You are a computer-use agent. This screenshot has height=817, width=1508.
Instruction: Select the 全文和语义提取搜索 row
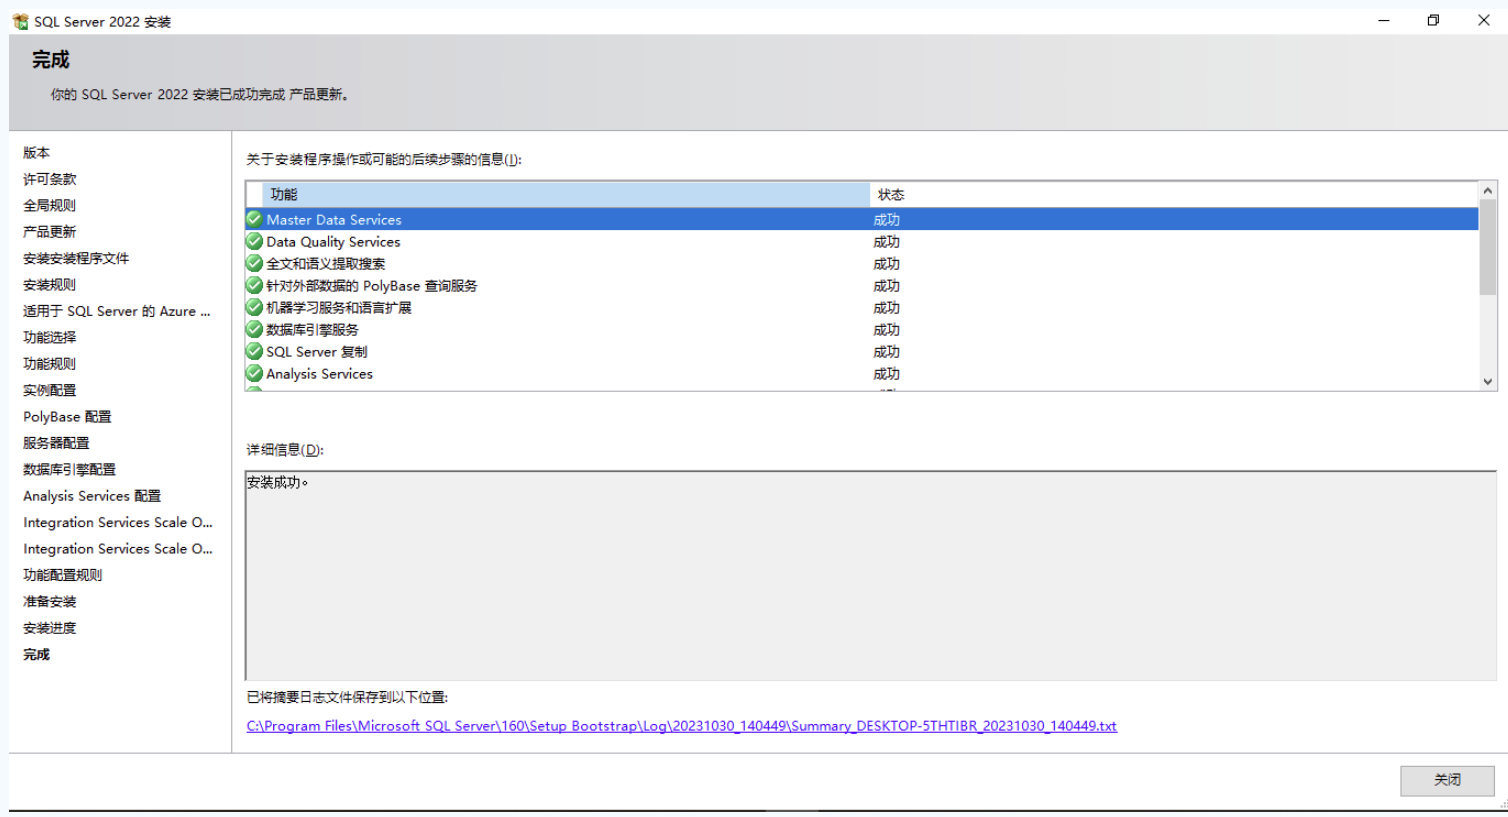point(862,263)
